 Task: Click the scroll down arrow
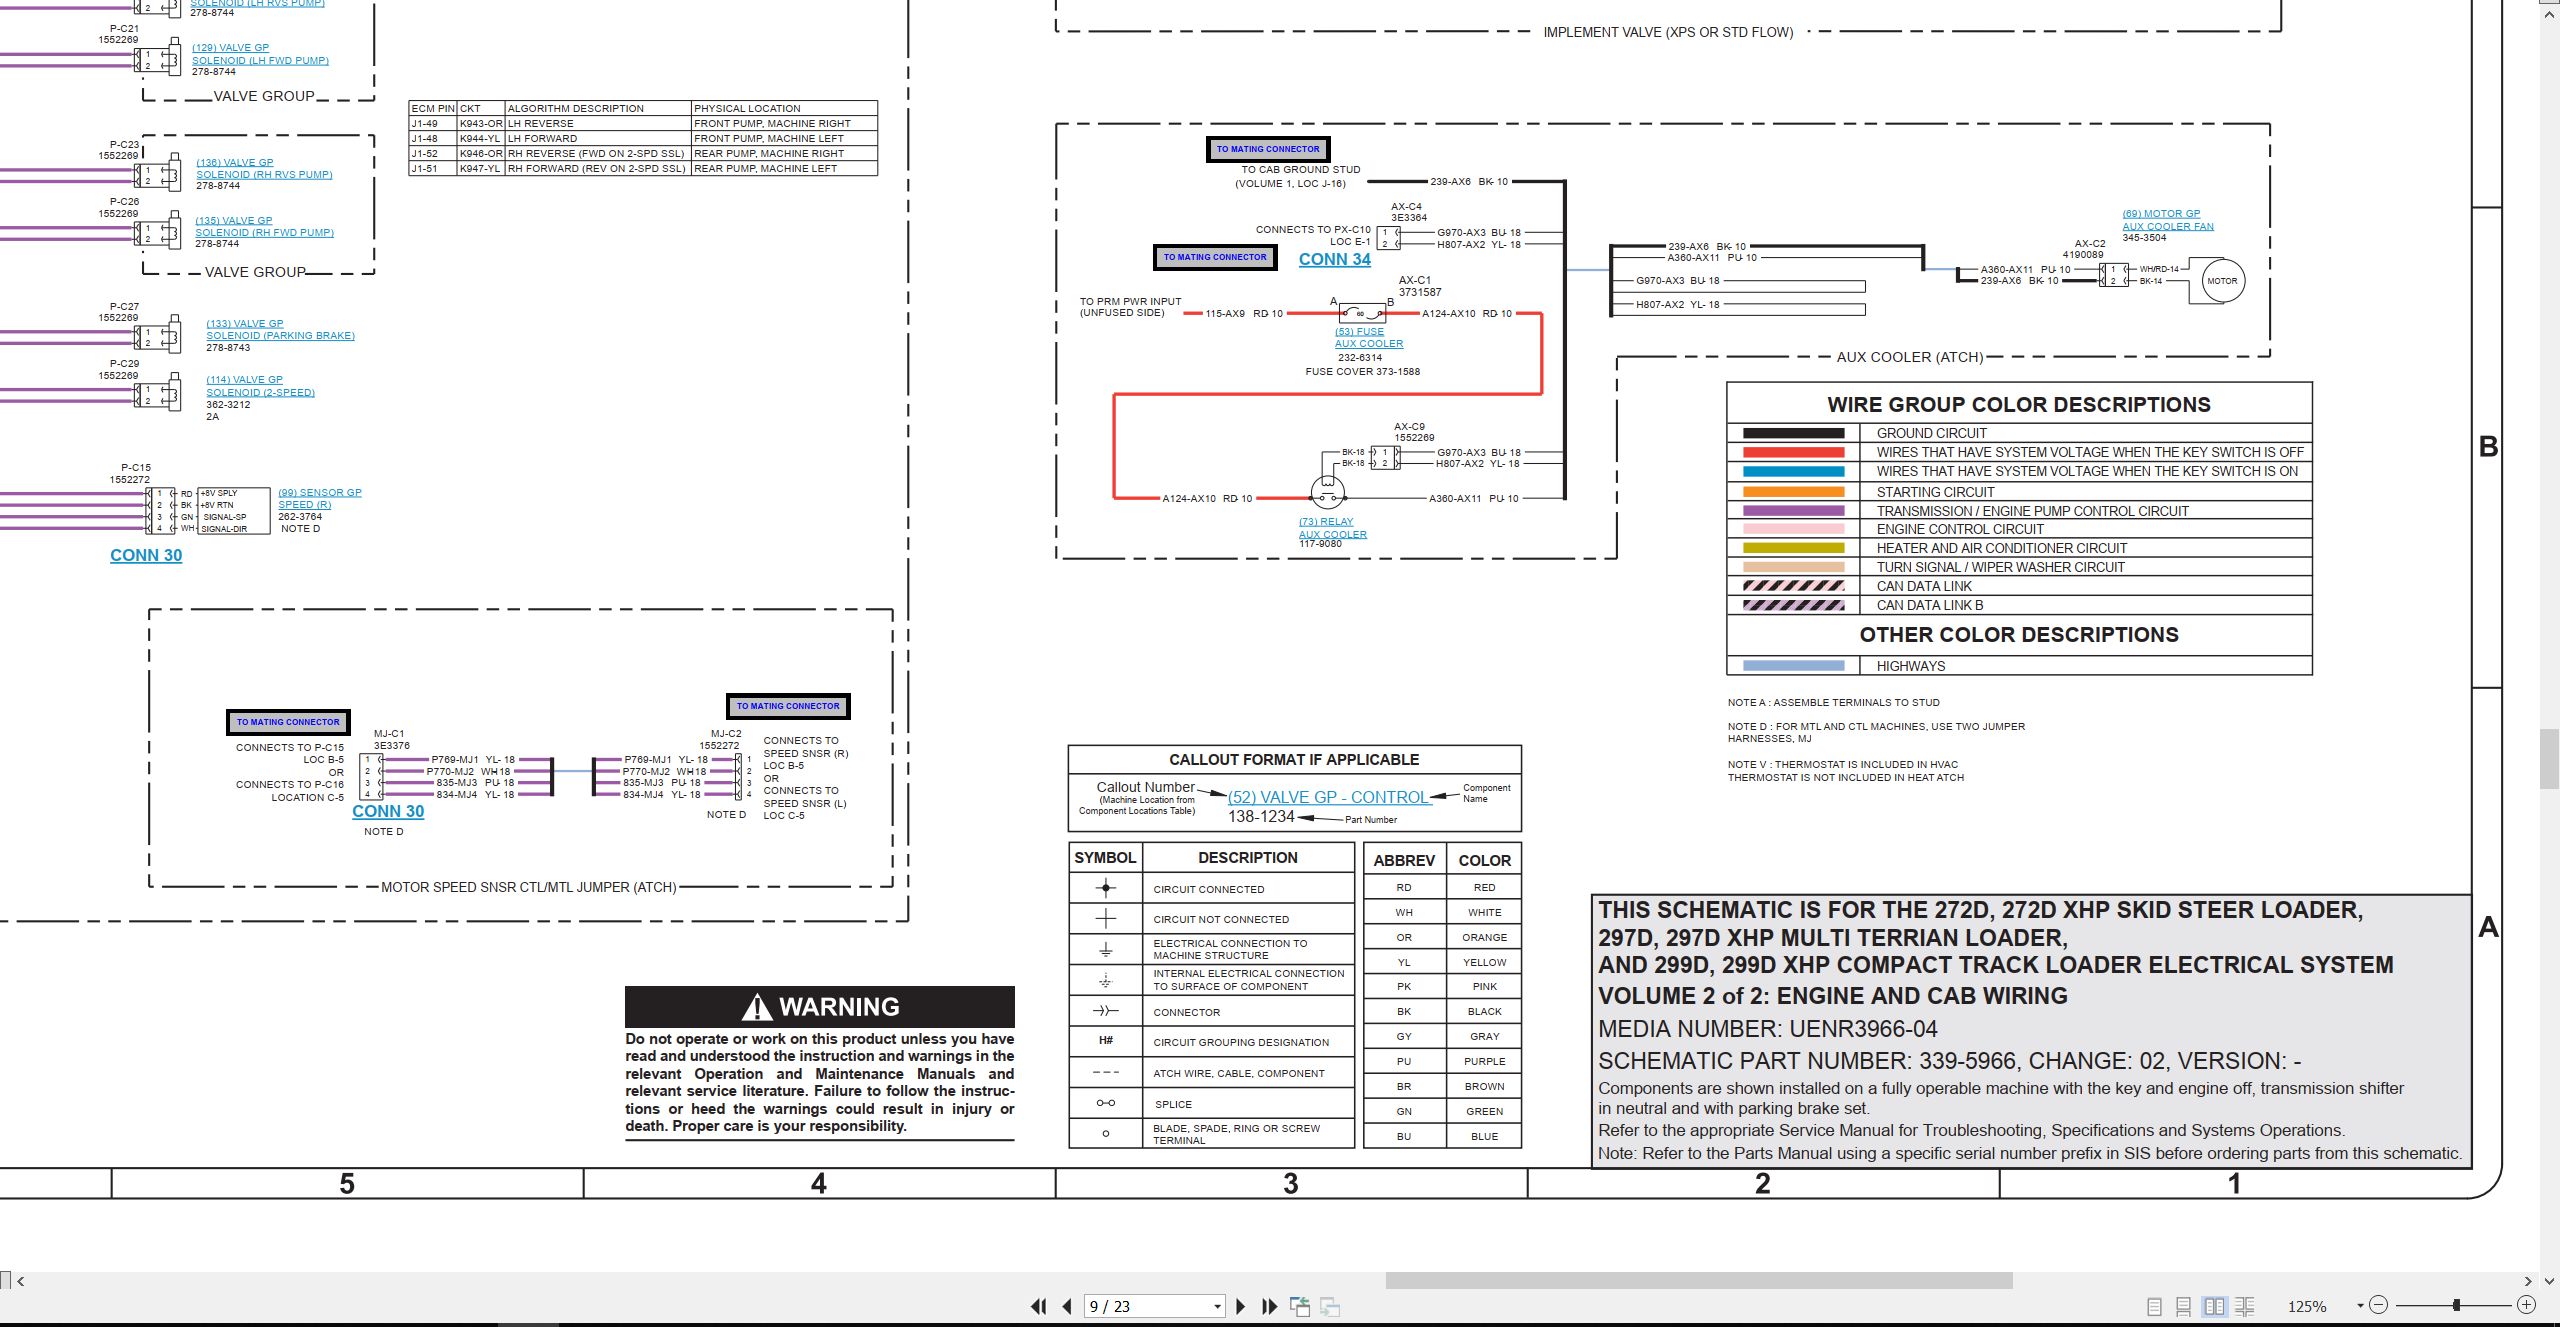click(2550, 1281)
